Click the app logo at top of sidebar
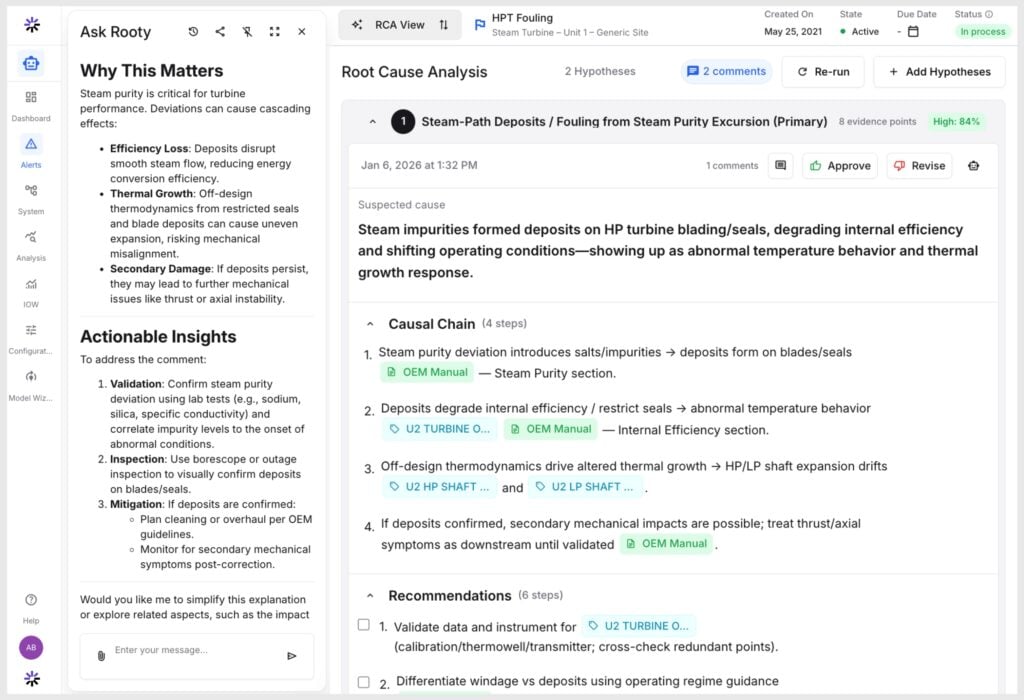The image size is (1024, 700). point(31,25)
